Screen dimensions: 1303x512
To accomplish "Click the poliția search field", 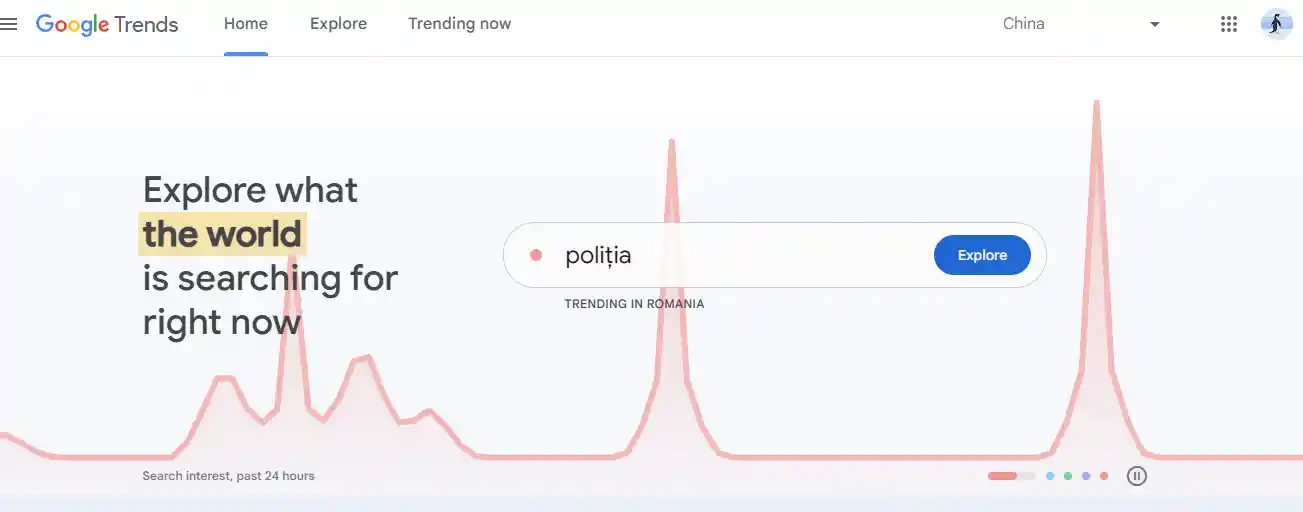I will [740, 255].
